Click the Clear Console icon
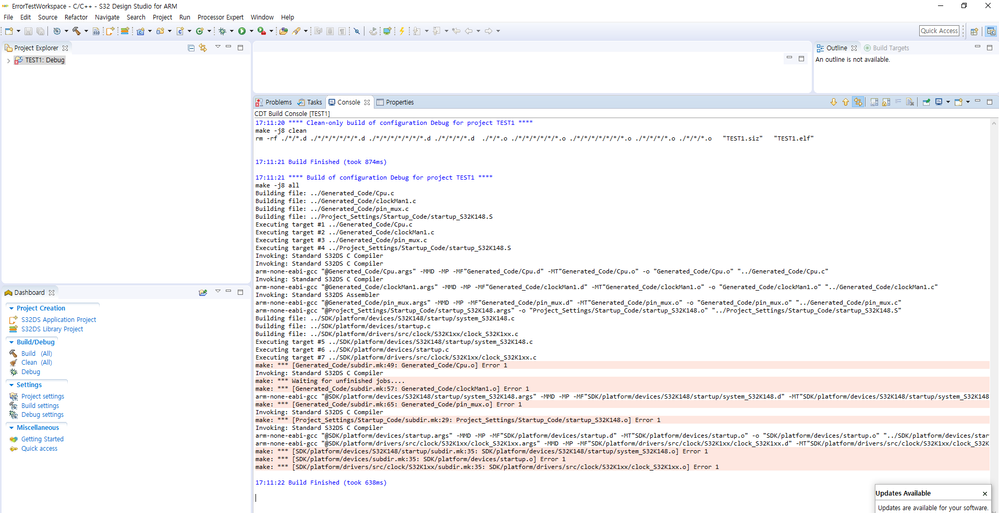The image size is (999, 513). [910, 101]
